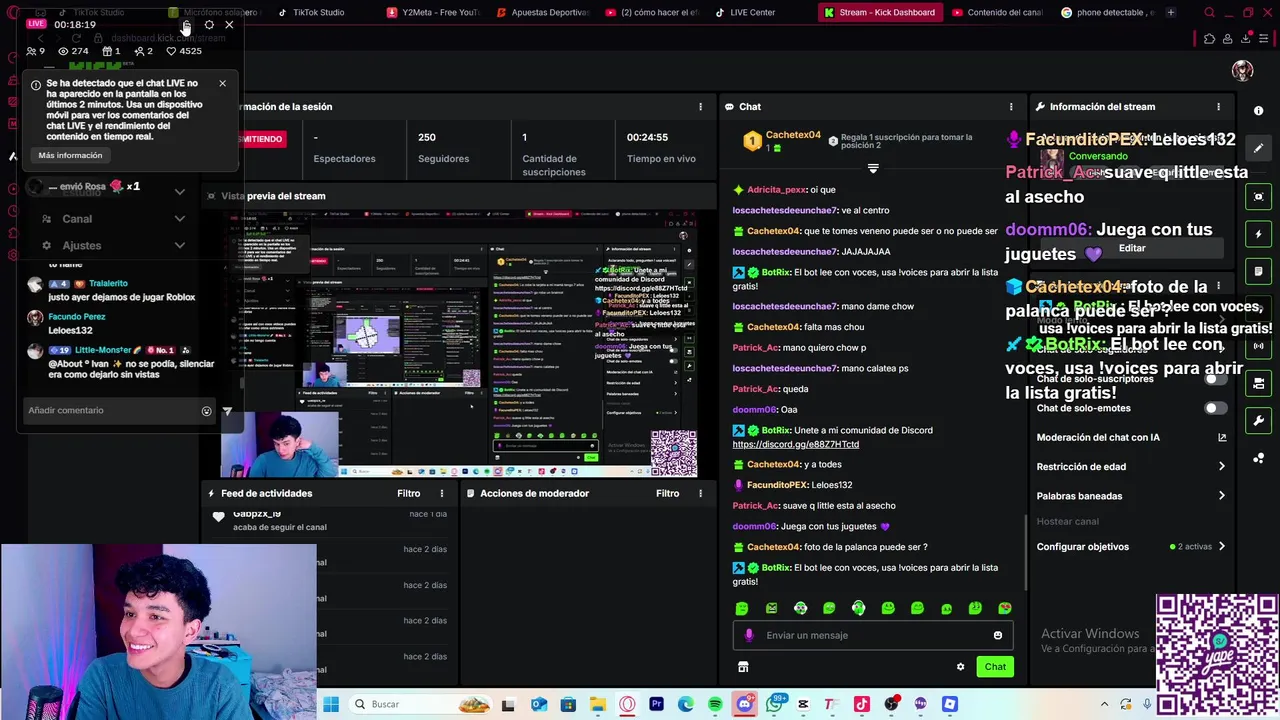This screenshot has width=1280, height=720.
Task: Click the green Chat send button
Action: tap(995, 667)
